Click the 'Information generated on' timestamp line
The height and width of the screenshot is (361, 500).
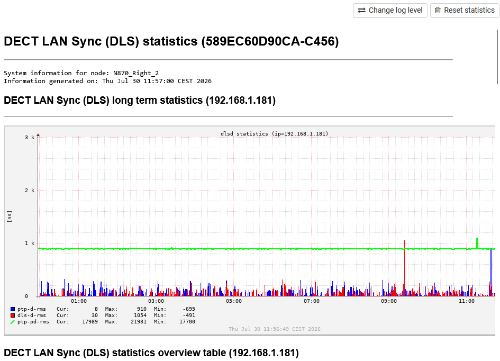[x=107, y=81]
